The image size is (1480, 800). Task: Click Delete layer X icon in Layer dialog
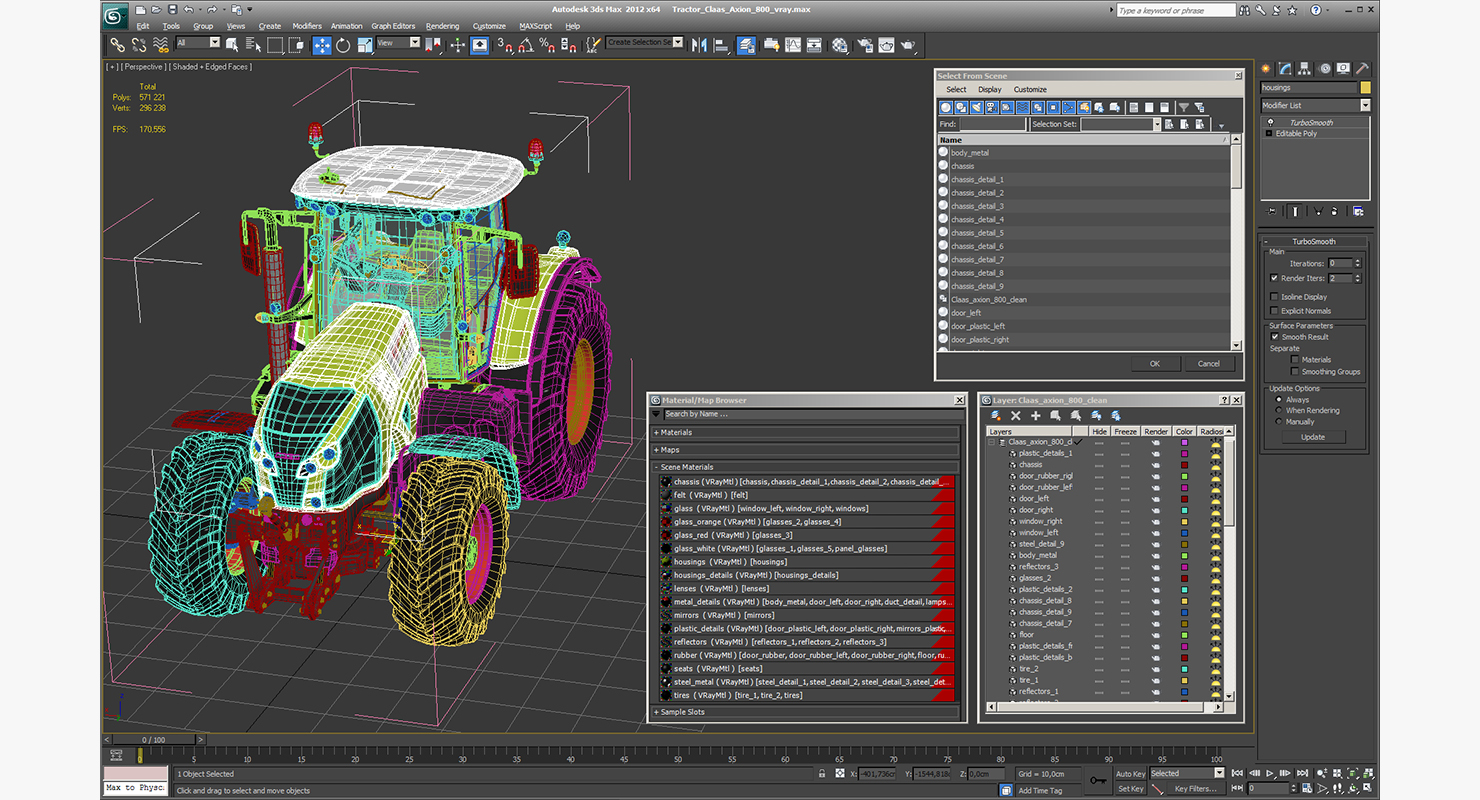pyautogui.click(x=1016, y=415)
